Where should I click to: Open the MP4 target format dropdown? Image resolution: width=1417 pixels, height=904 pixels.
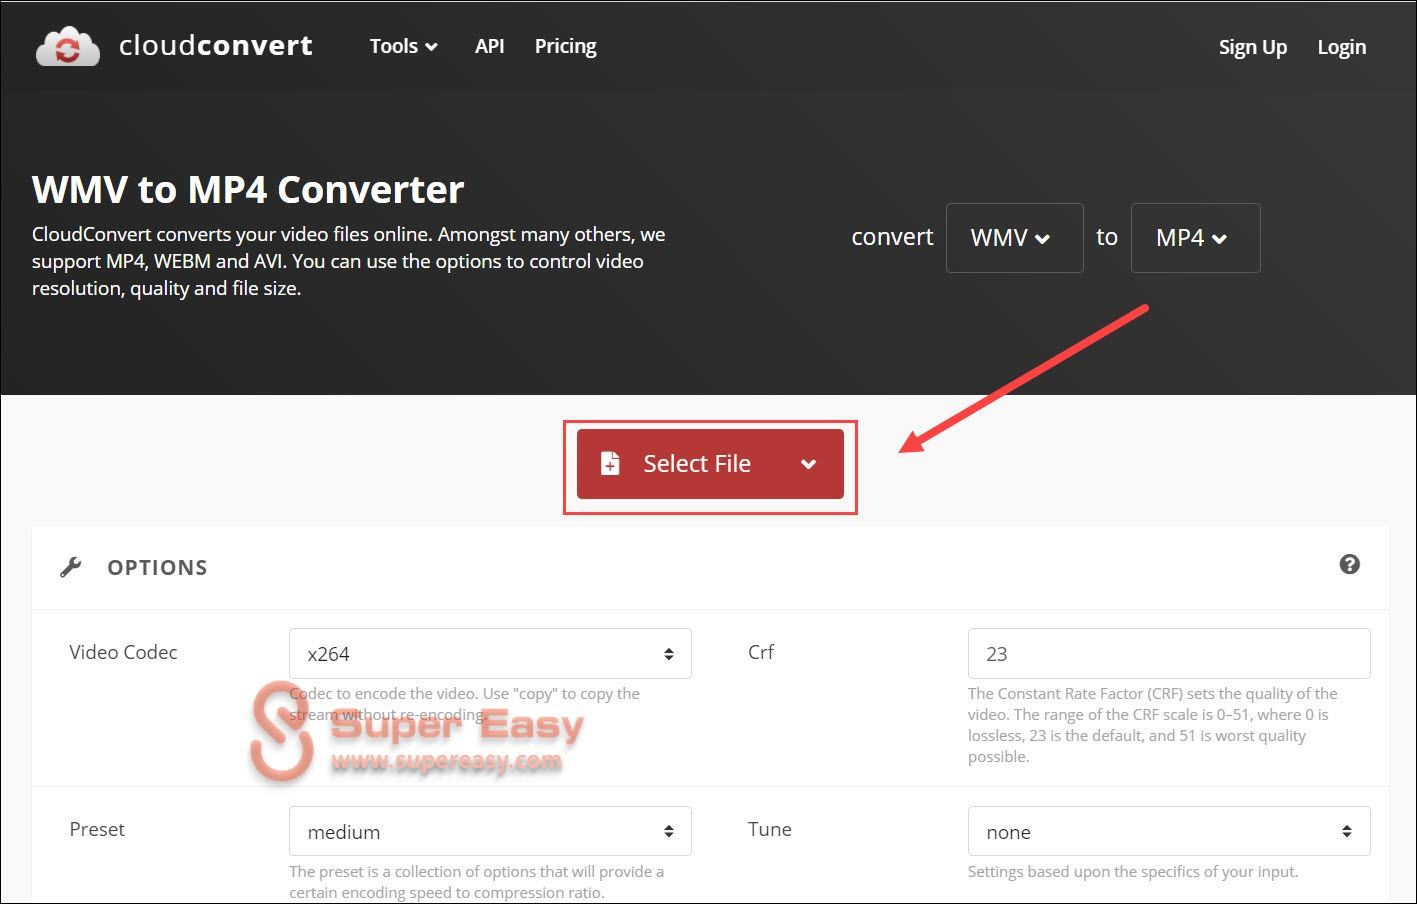[1195, 238]
